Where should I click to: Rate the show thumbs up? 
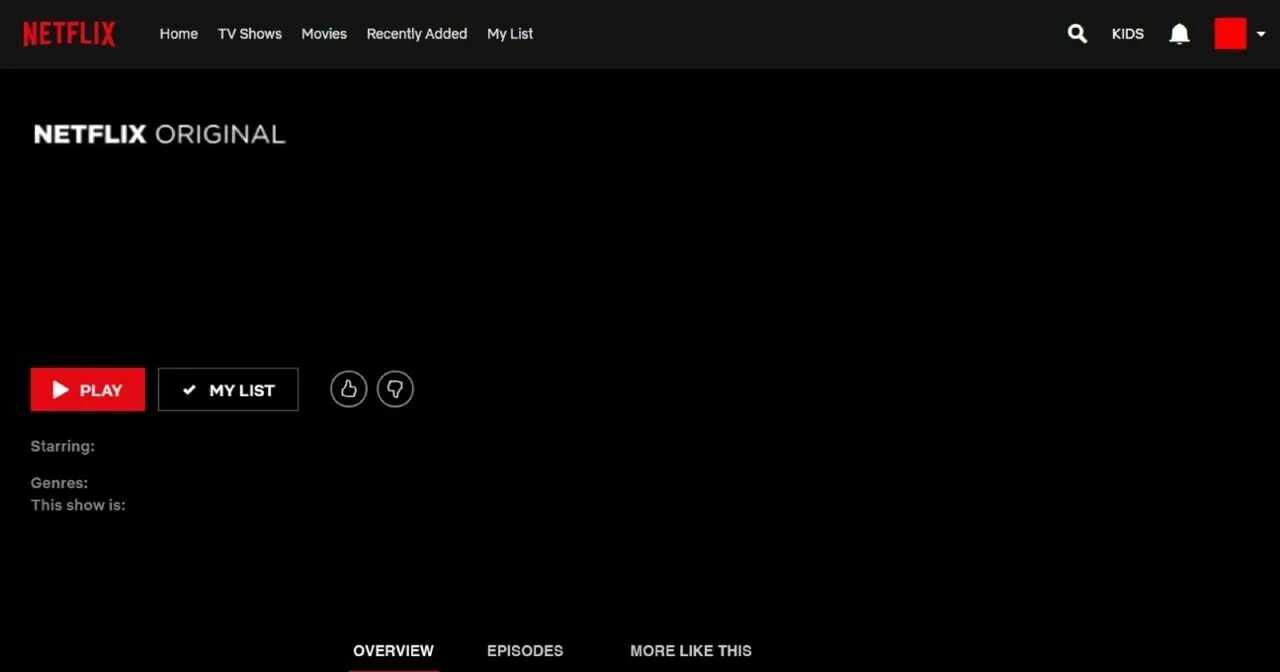(349, 389)
